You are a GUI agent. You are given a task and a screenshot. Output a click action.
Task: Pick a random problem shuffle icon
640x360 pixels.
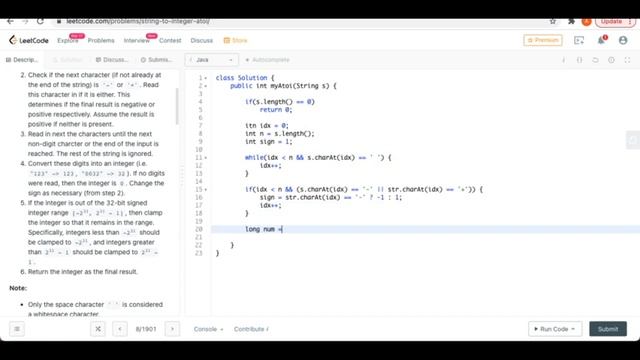click(x=98, y=329)
